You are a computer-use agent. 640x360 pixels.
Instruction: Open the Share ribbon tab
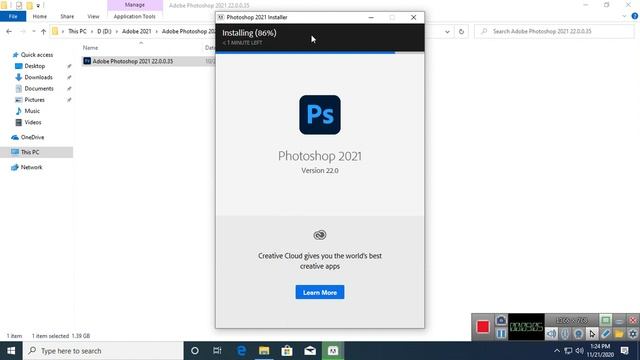tap(67, 16)
